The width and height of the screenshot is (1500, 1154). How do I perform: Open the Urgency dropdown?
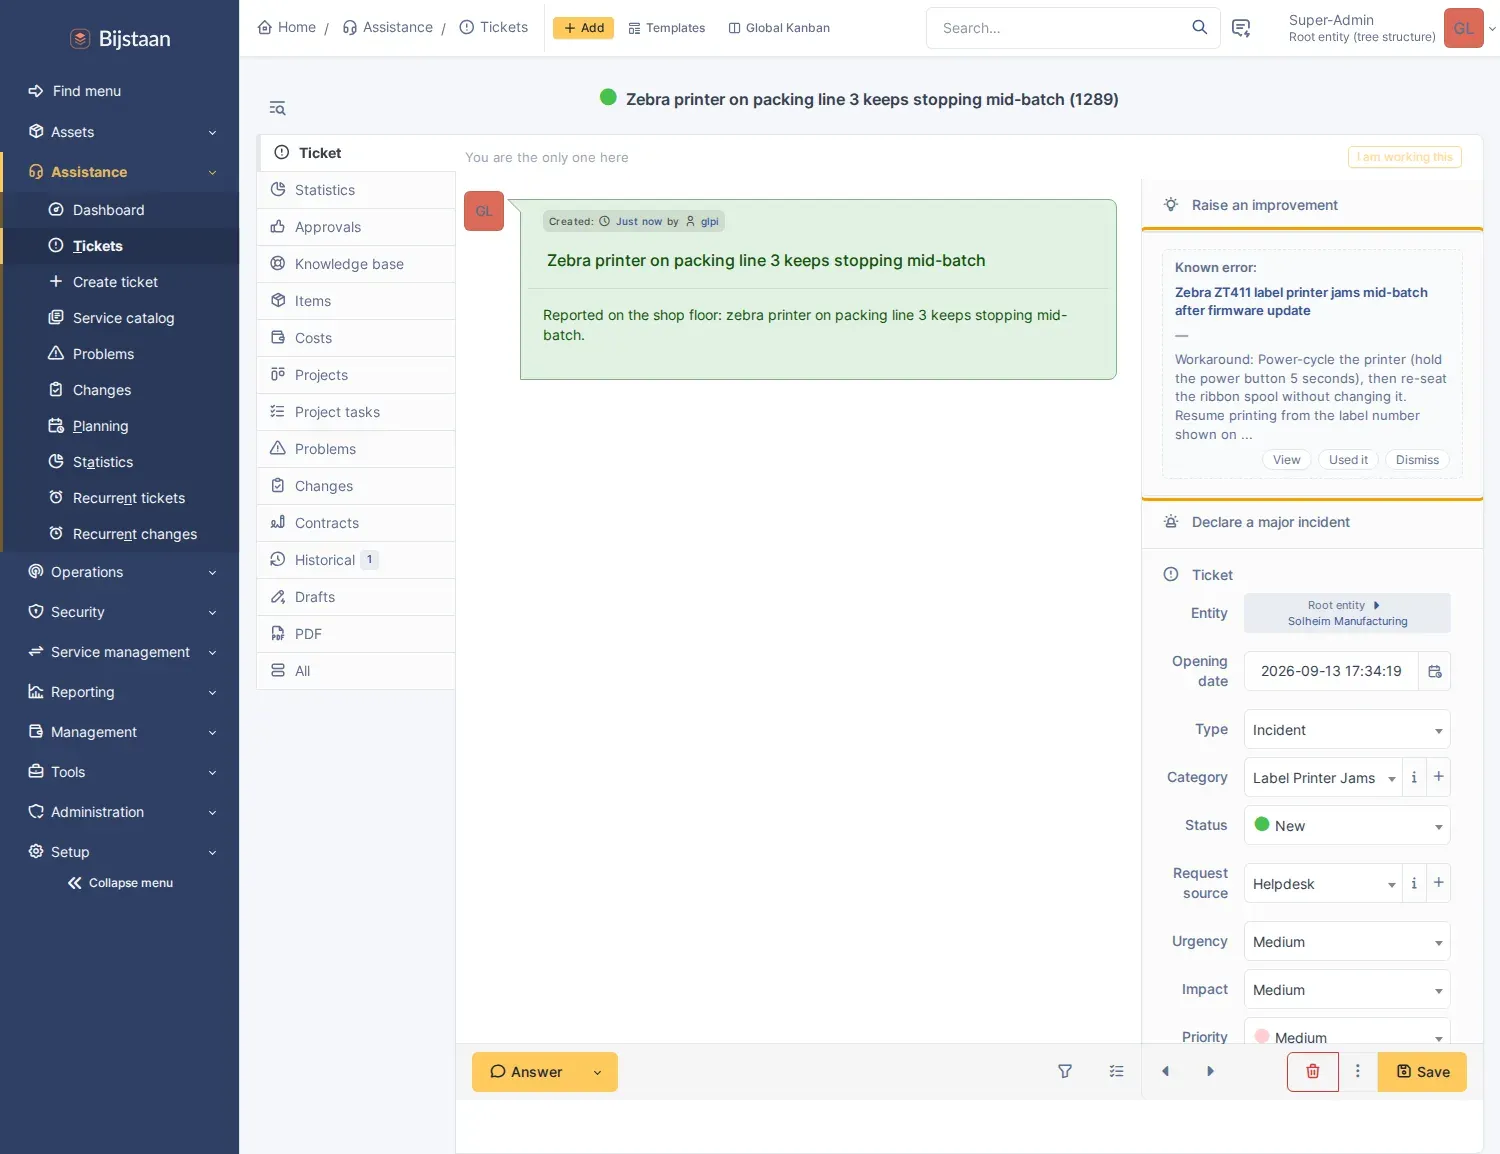1347,942
